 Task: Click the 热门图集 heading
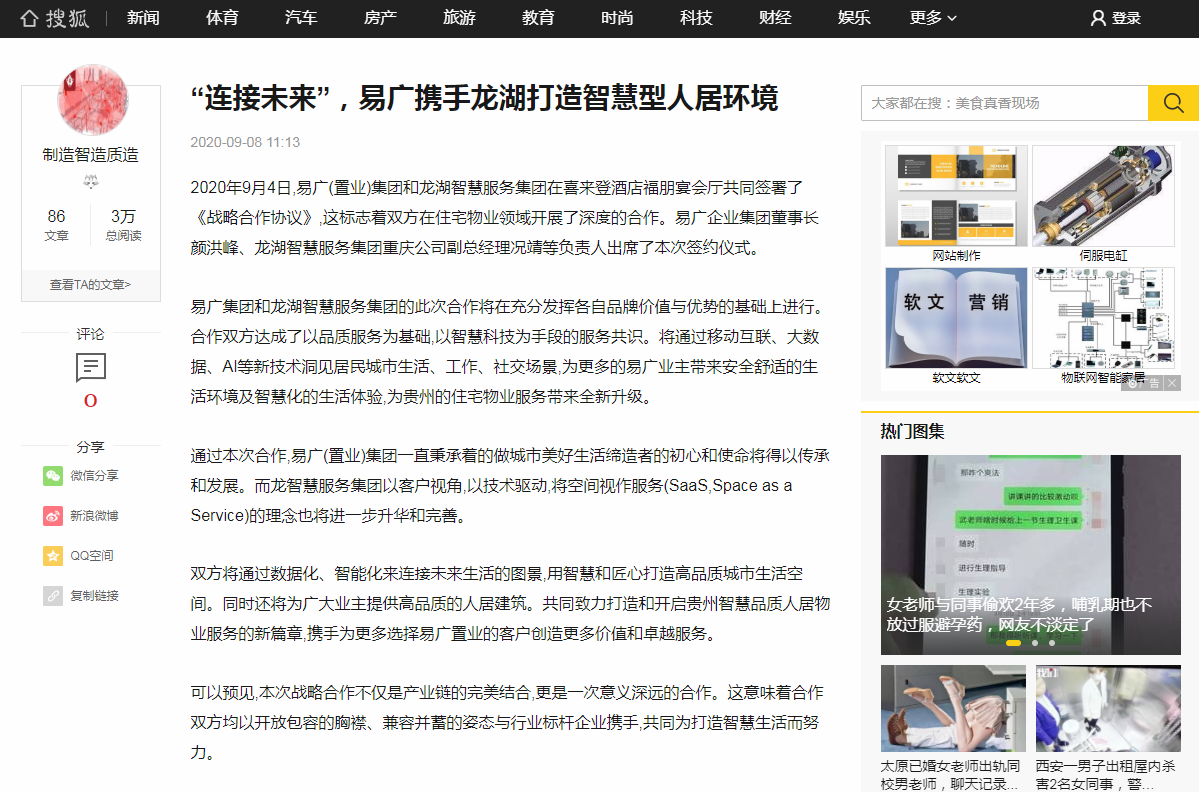point(912,431)
